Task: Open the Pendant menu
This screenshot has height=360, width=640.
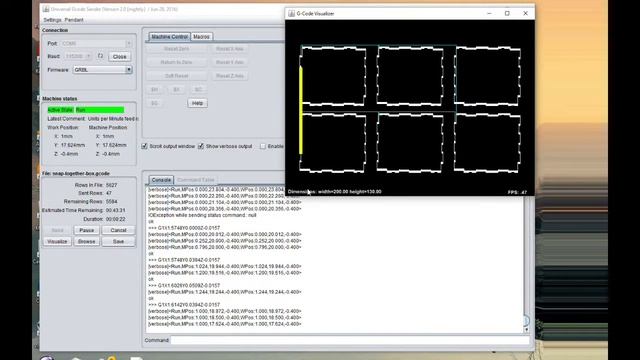Action: point(74,20)
